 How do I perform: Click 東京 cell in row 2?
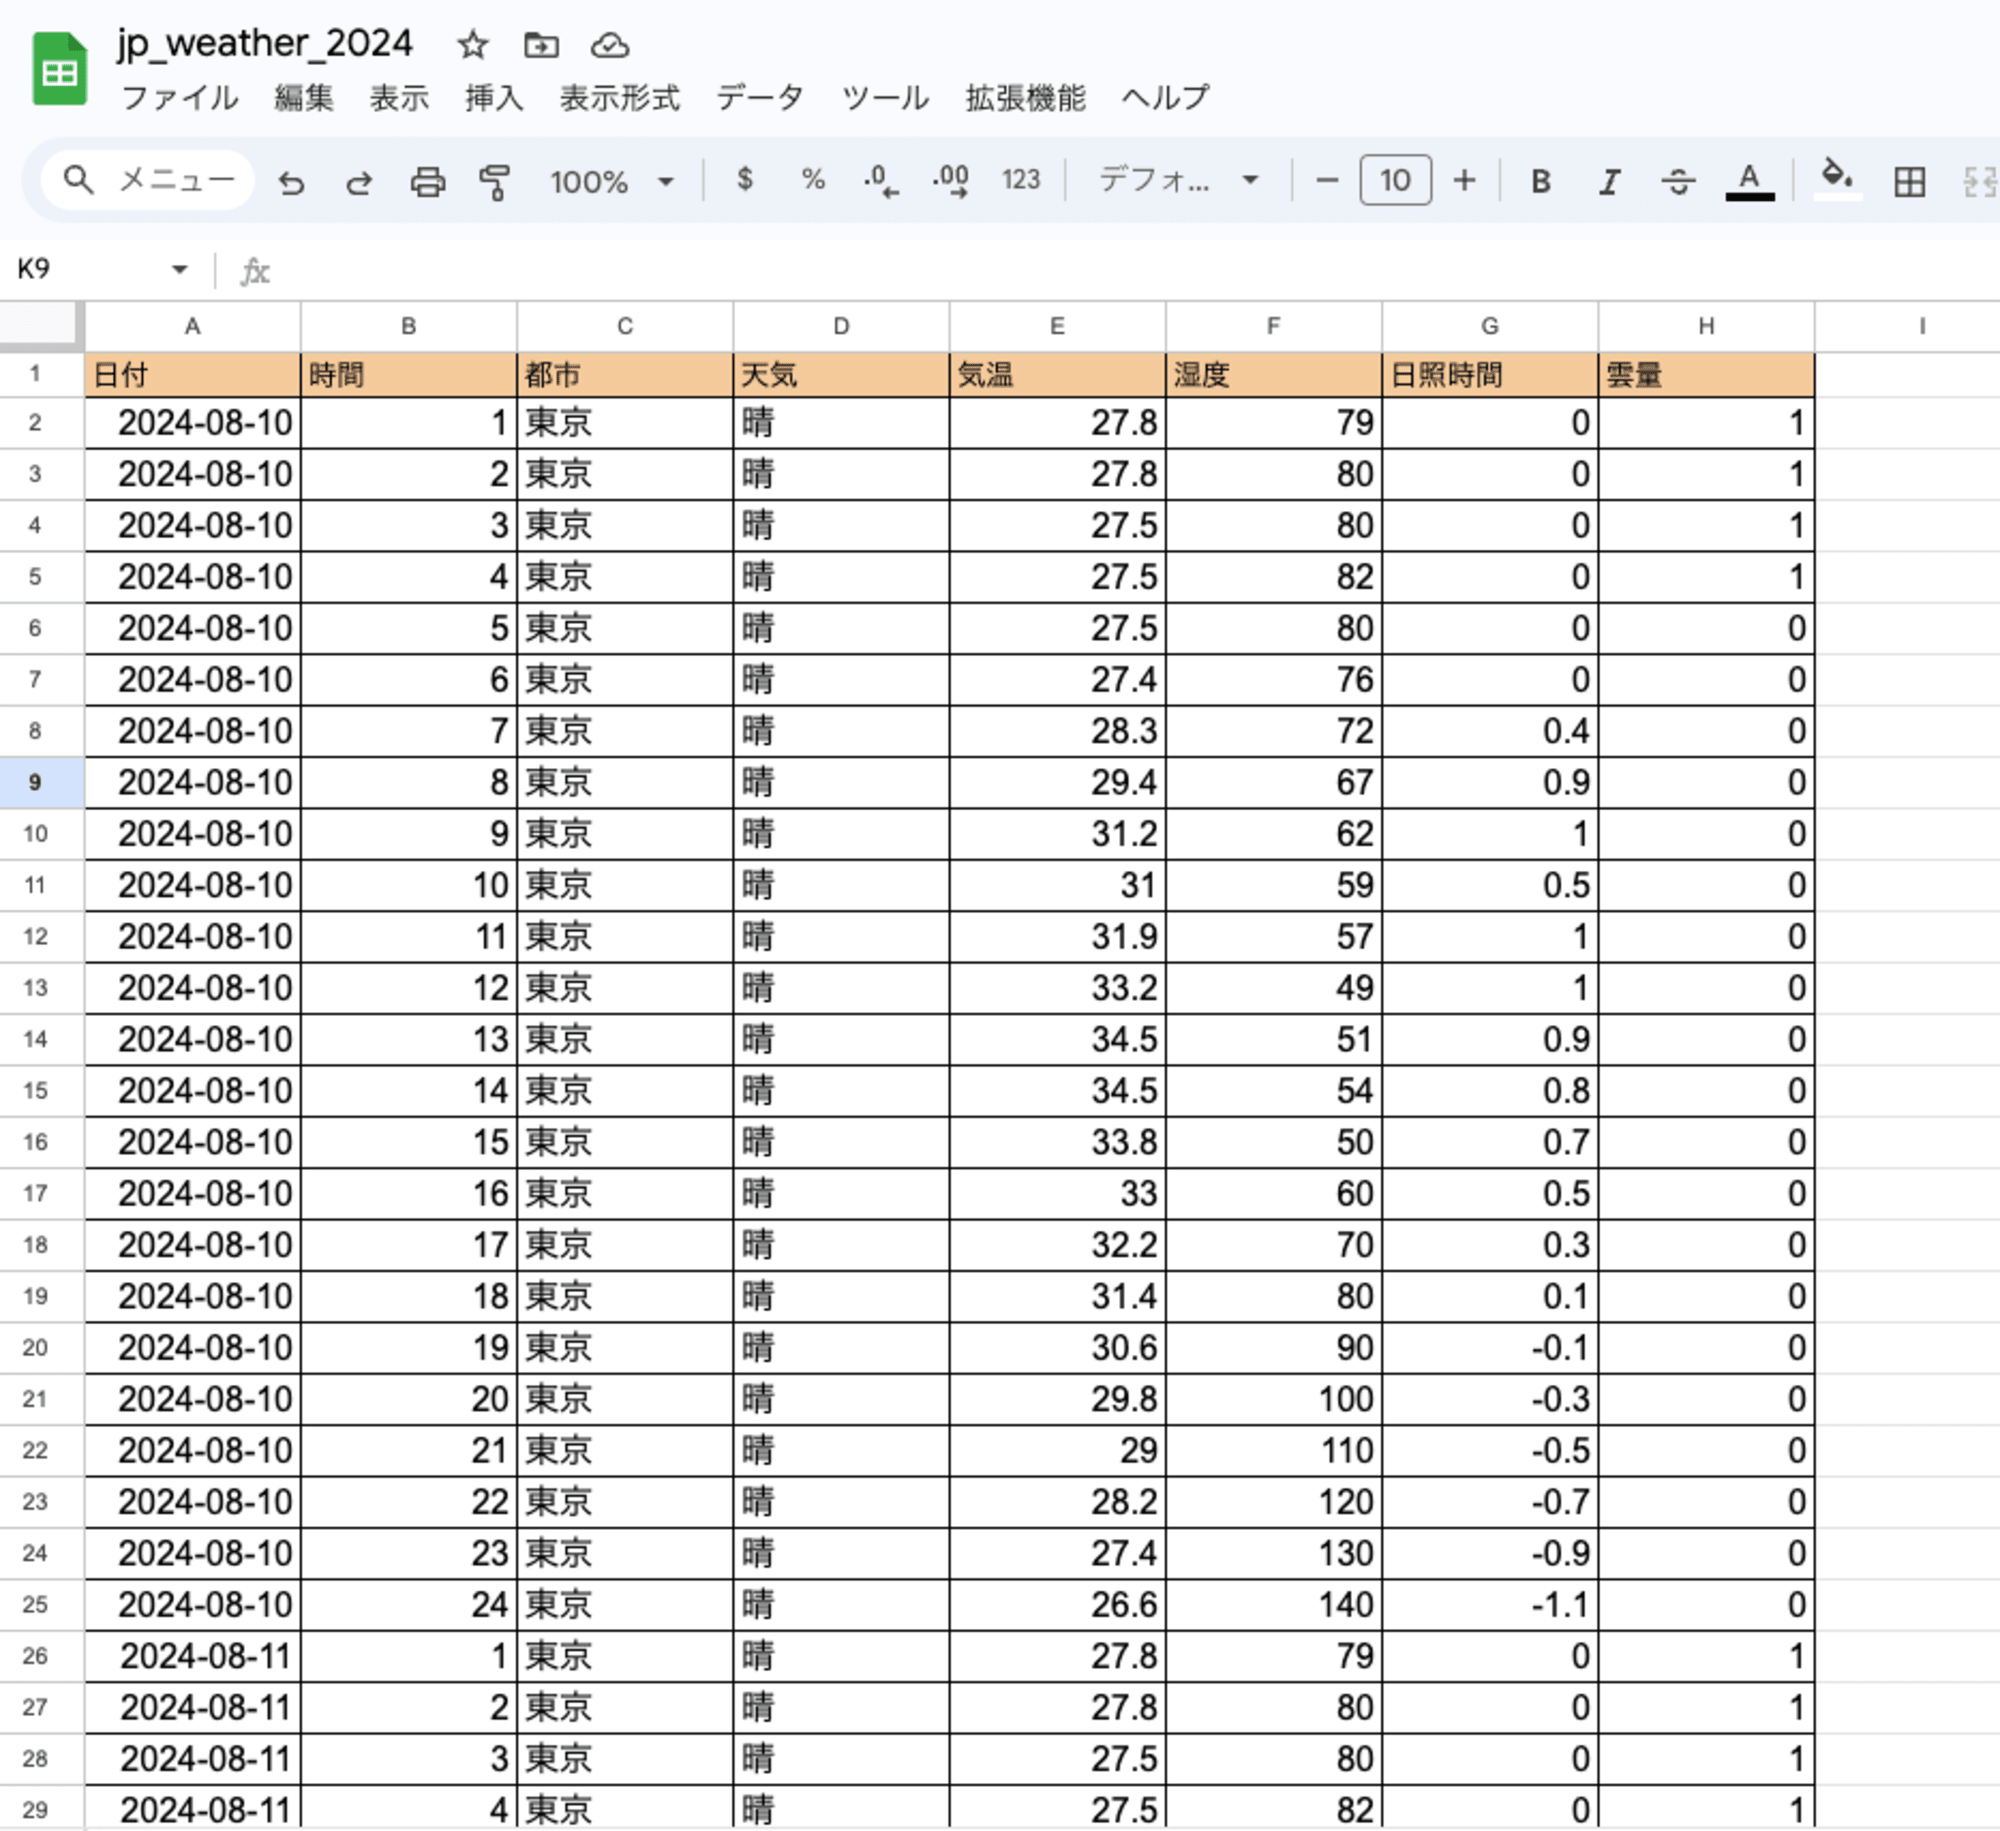[x=625, y=423]
